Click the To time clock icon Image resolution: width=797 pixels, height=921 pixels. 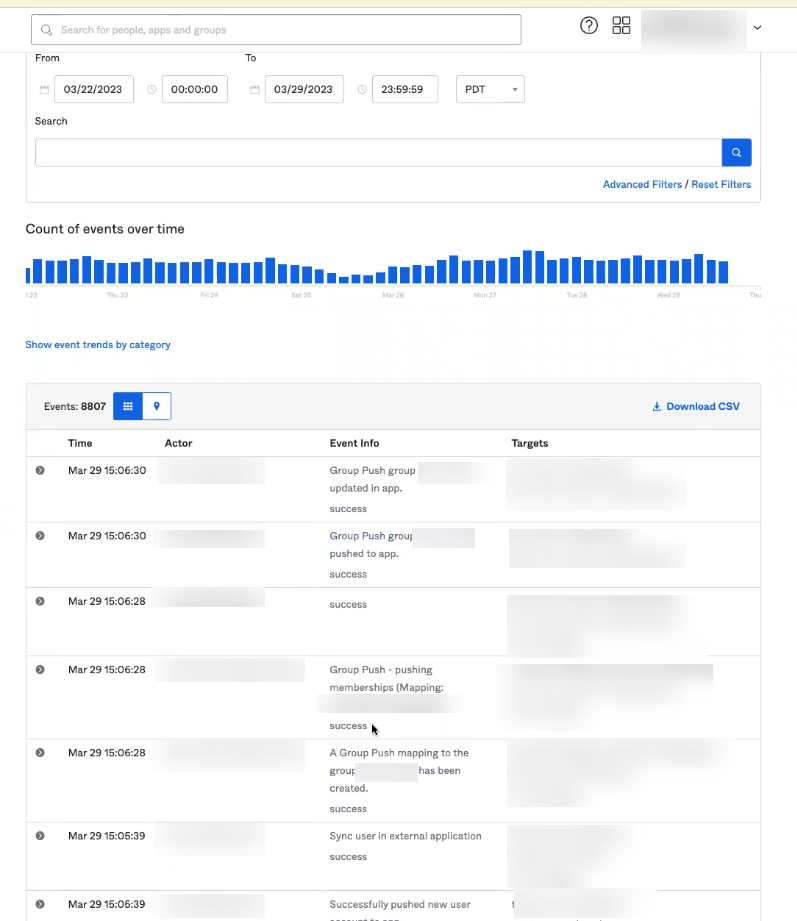click(362, 90)
